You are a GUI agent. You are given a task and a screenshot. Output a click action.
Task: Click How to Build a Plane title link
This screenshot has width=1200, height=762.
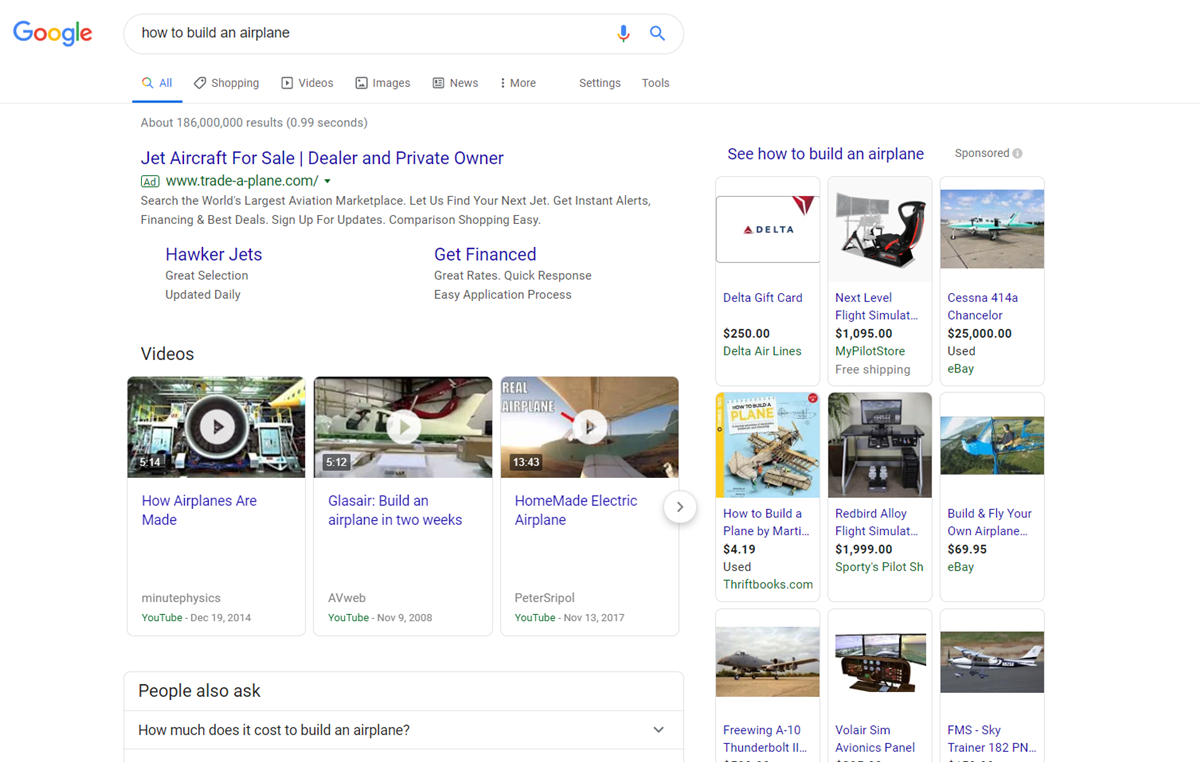766,522
